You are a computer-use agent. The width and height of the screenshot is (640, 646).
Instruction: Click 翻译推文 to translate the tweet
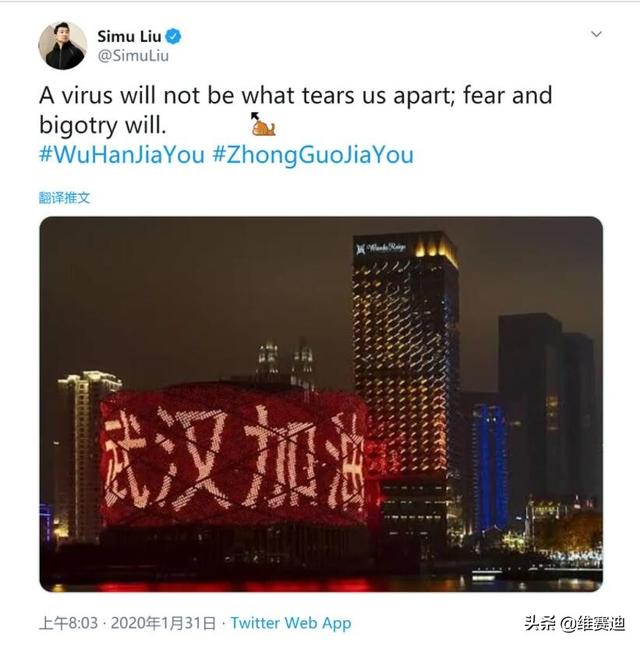pos(64,198)
